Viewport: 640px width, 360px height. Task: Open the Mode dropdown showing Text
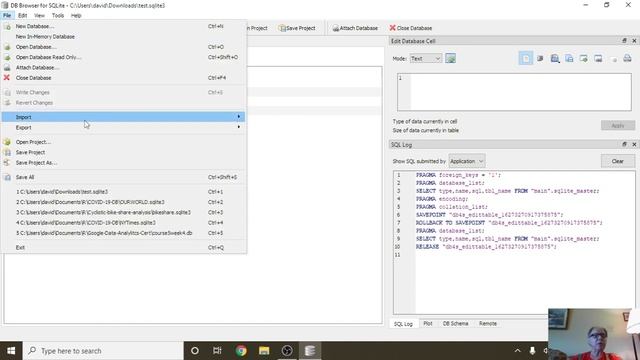coord(425,59)
